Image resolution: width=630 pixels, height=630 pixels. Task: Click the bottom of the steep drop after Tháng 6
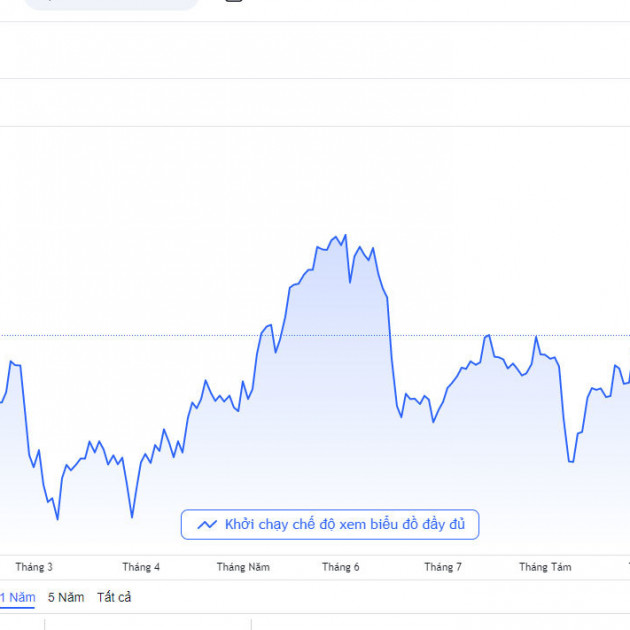pos(401,416)
